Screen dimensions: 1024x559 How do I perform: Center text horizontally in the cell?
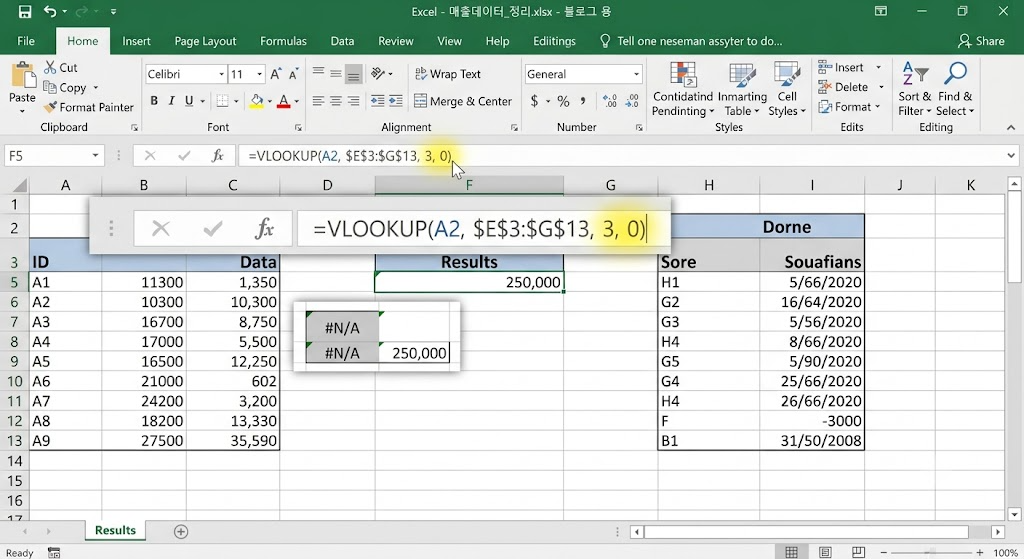click(336, 101)
